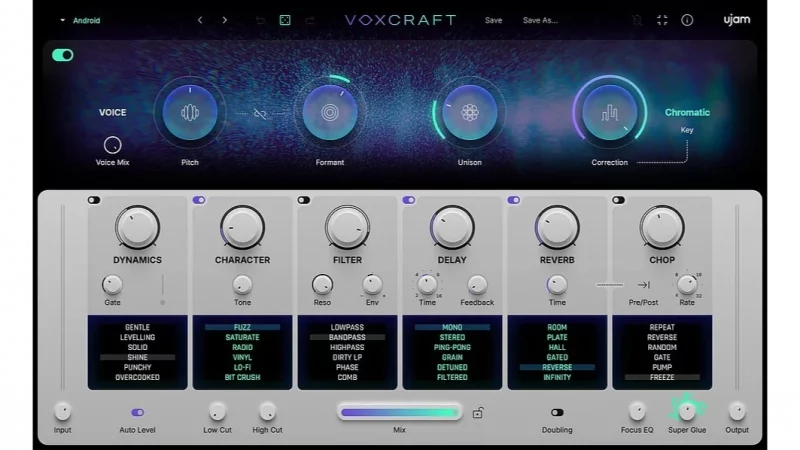Select the FREEZE chop mode
Image resolution: width=800 pixels, height=450 pixels.
click(662, 378)
